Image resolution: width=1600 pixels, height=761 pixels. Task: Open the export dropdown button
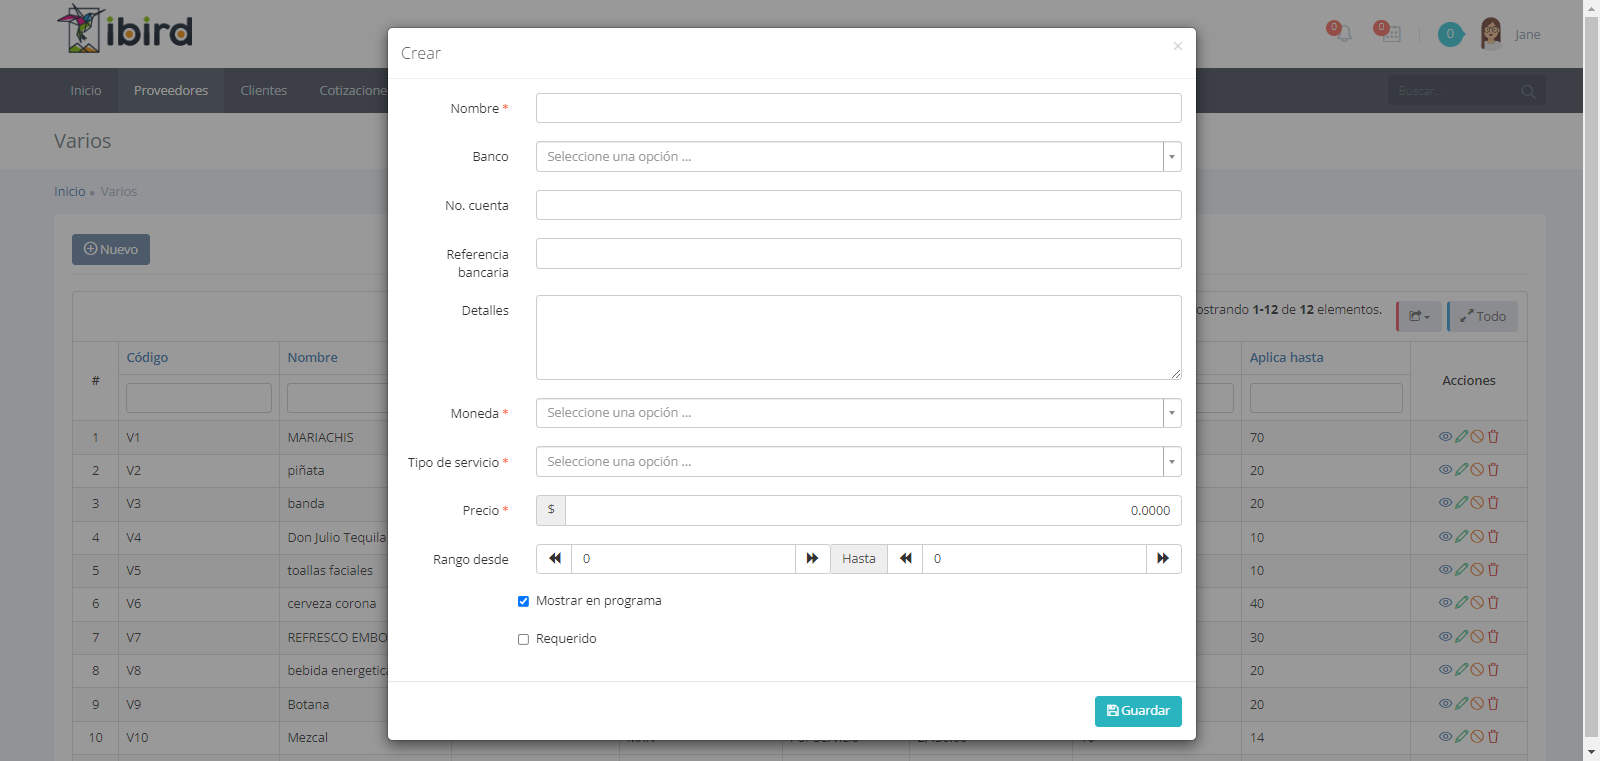point(1420,317)
